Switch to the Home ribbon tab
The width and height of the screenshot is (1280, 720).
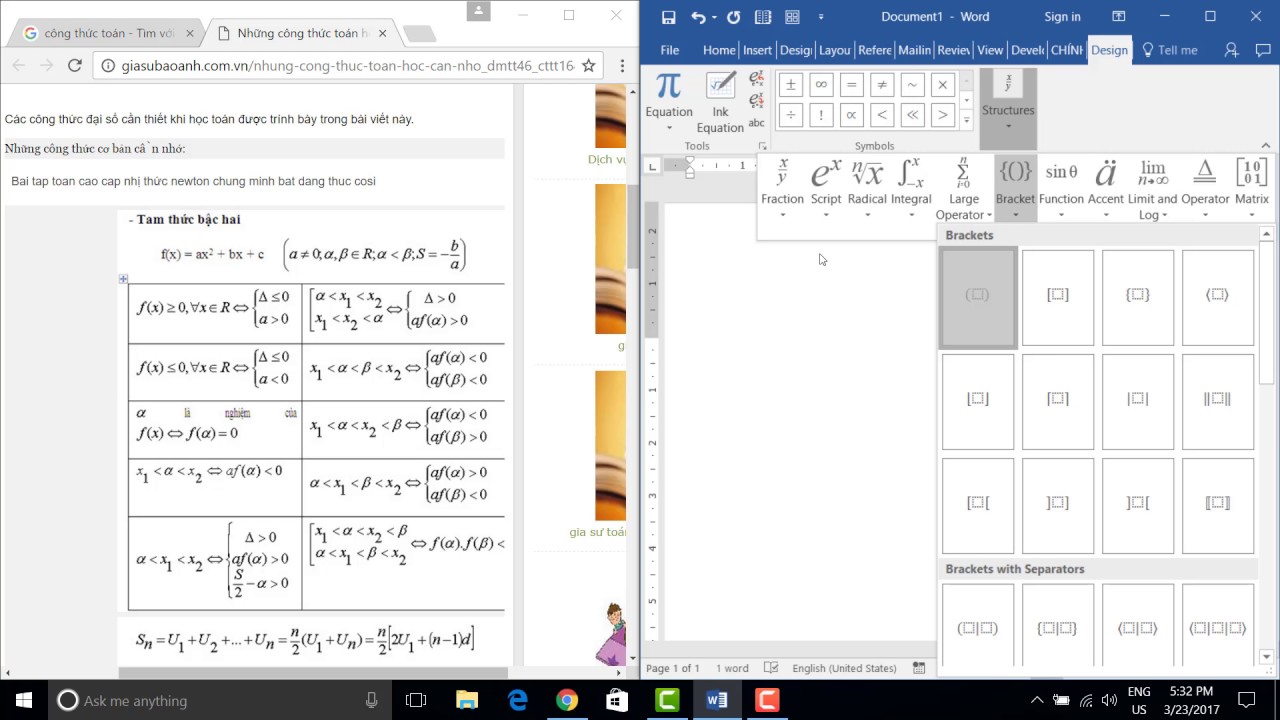coord(719,50)
